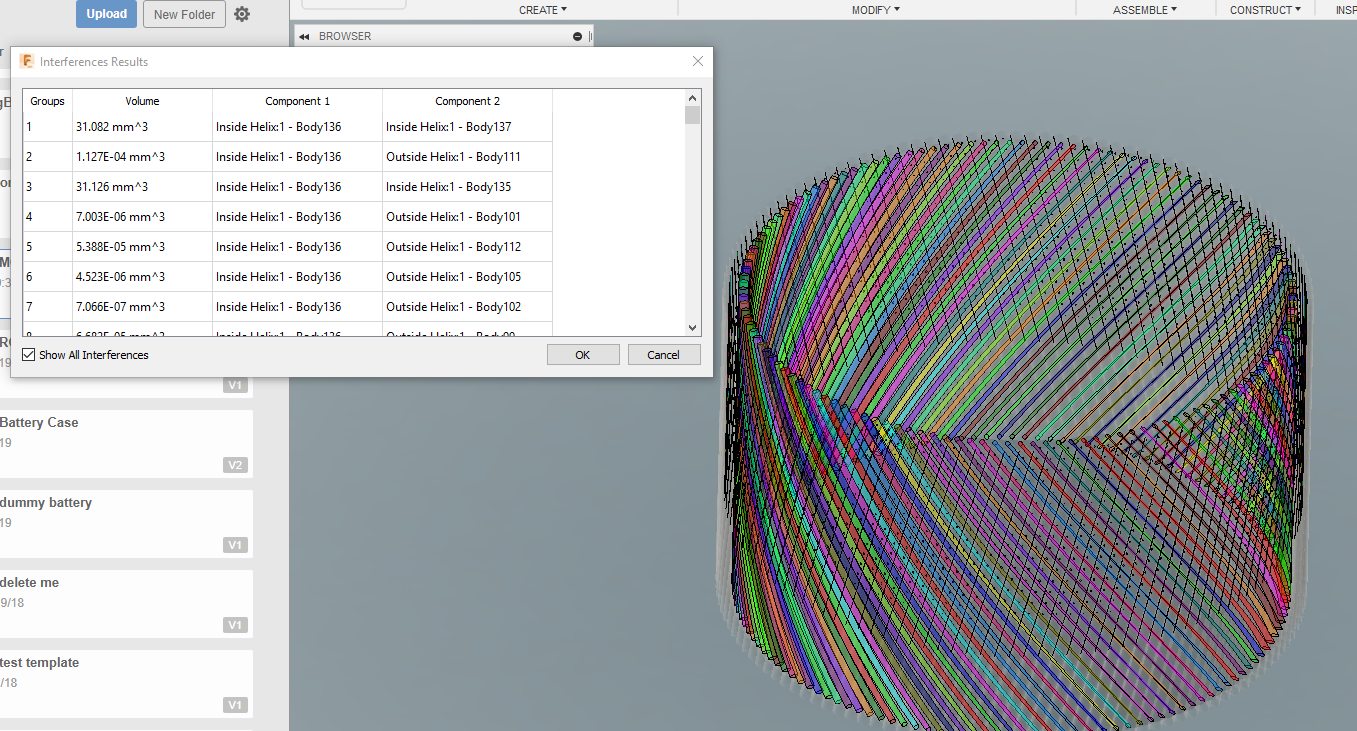Select the 31.082 mm^3 volume cell
This screenshot has height=731, width=1357.
pos(143,127)
